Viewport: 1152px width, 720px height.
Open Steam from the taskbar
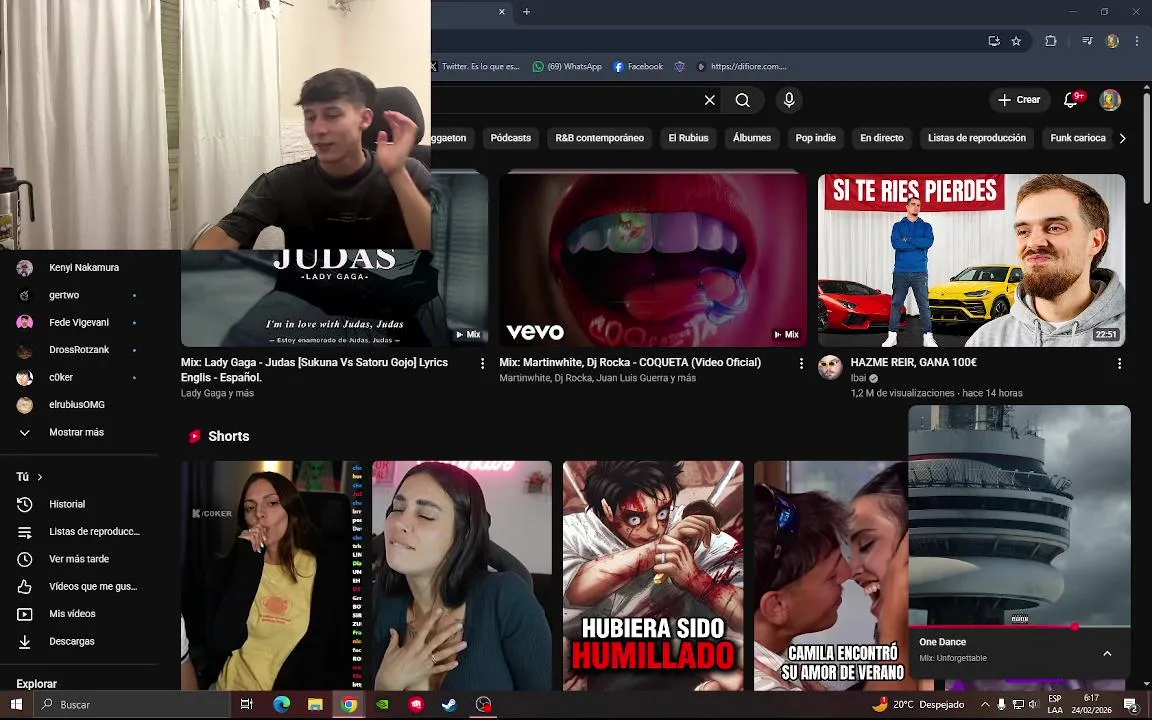tap(449, 705)
